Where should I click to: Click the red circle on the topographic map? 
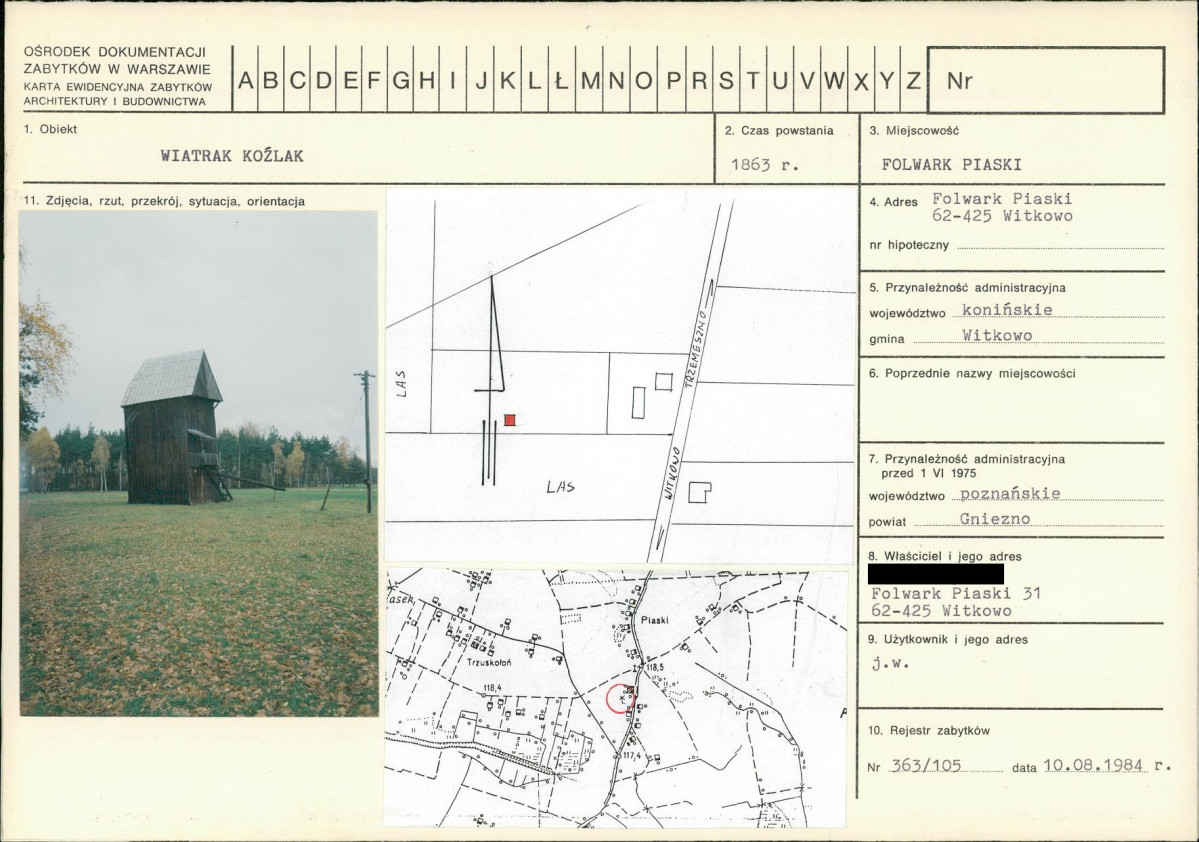tap(620, 699)
